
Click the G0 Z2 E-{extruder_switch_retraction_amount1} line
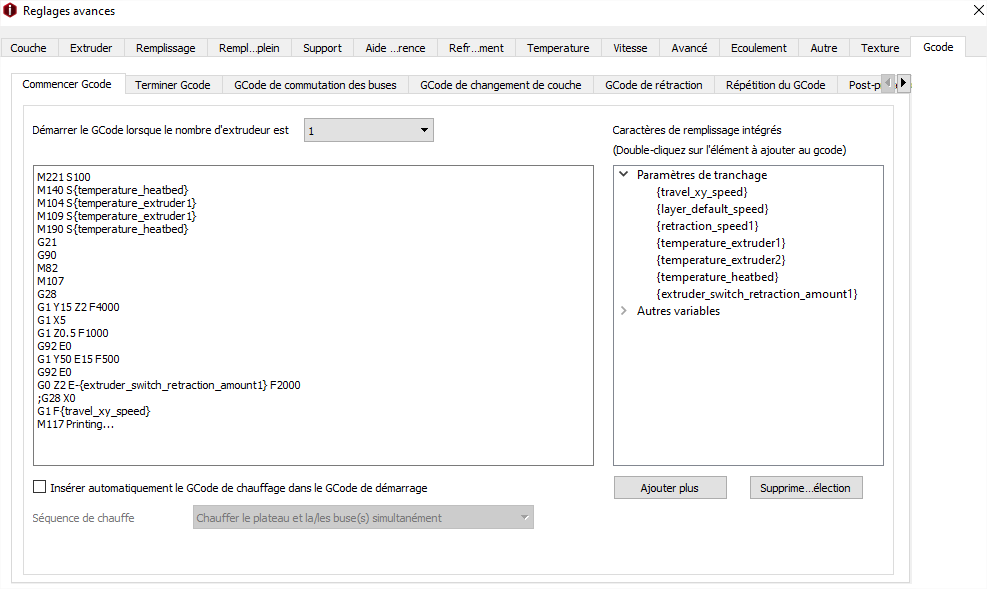click(x=169, y=385)
